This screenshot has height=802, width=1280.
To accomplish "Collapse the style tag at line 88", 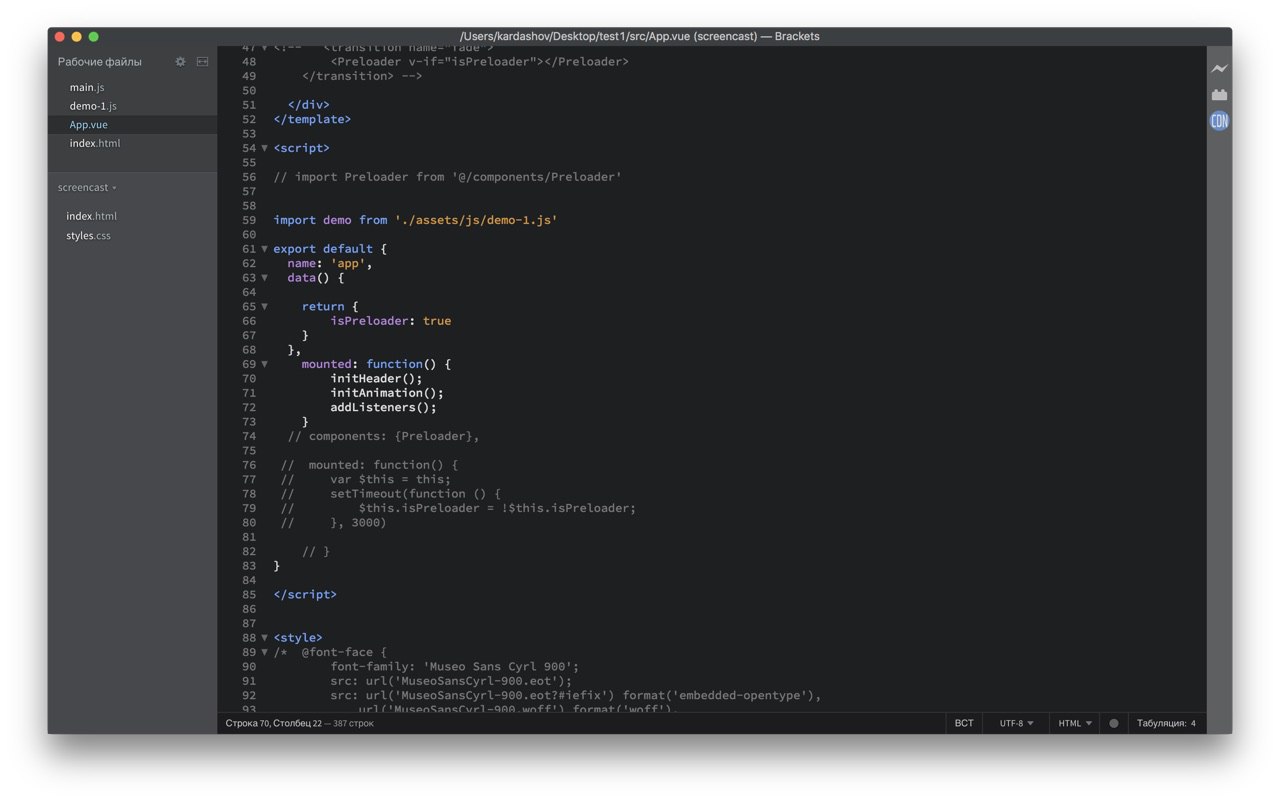I will tap(264, 638).
